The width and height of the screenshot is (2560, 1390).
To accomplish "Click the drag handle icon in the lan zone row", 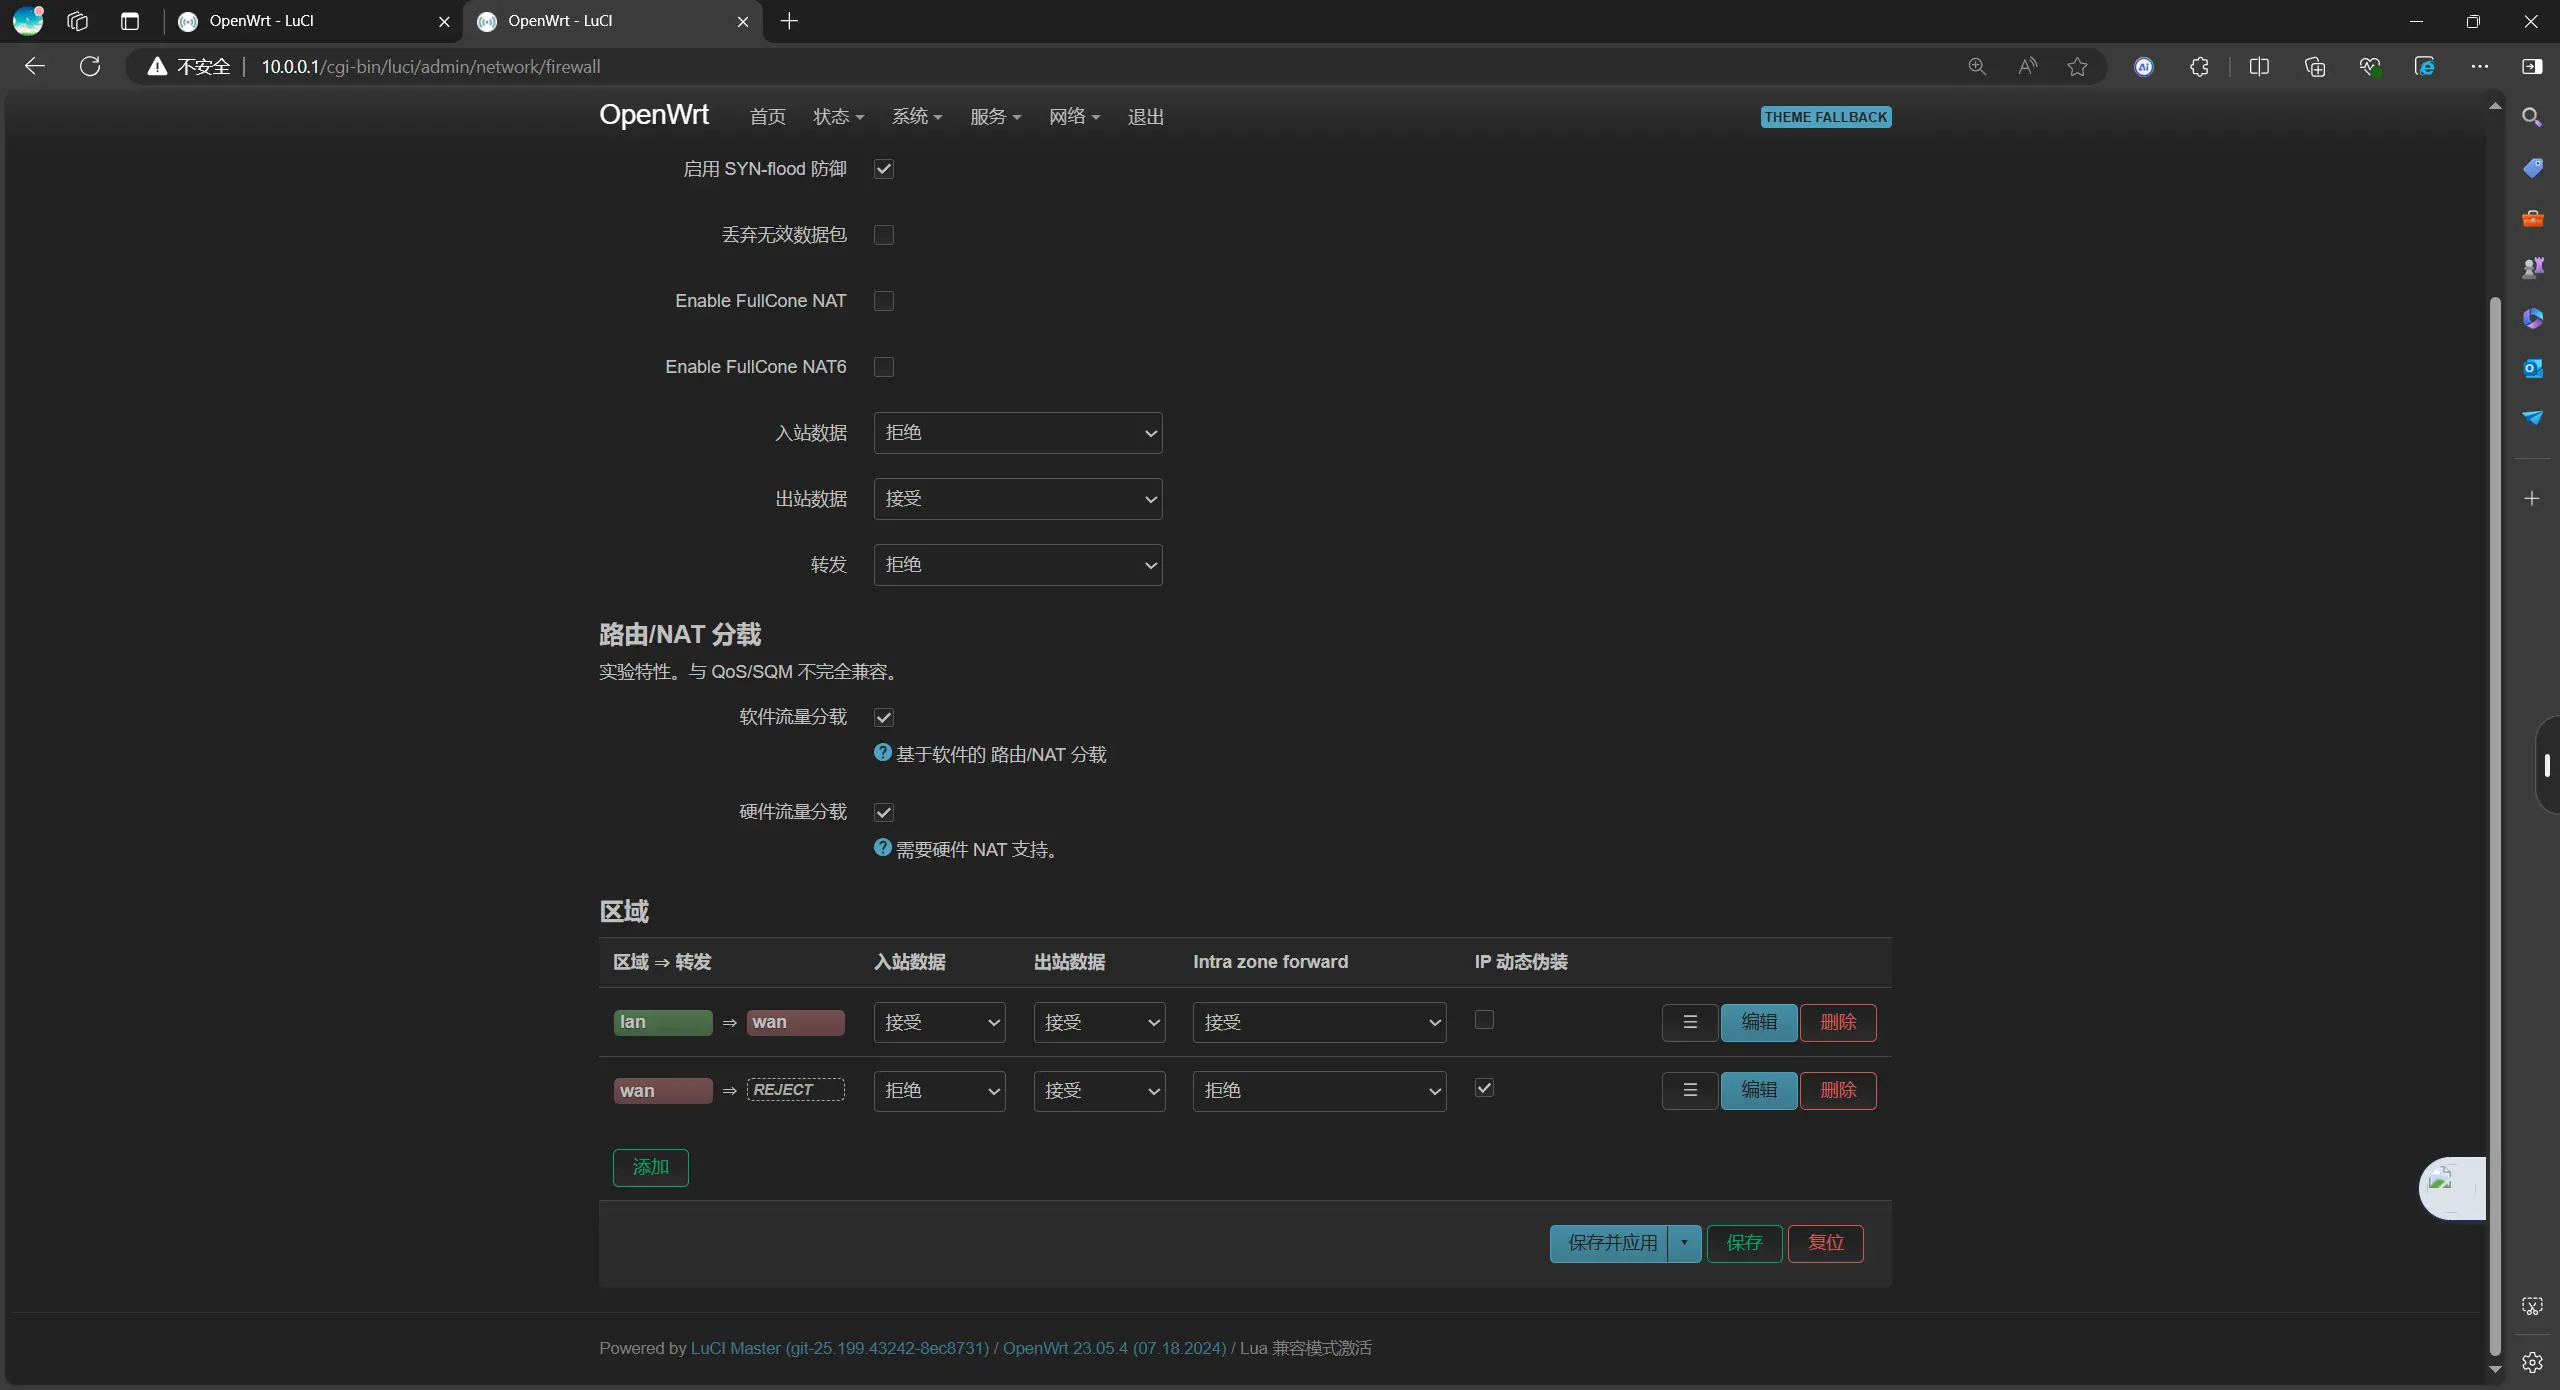I will [1689, 1022].
